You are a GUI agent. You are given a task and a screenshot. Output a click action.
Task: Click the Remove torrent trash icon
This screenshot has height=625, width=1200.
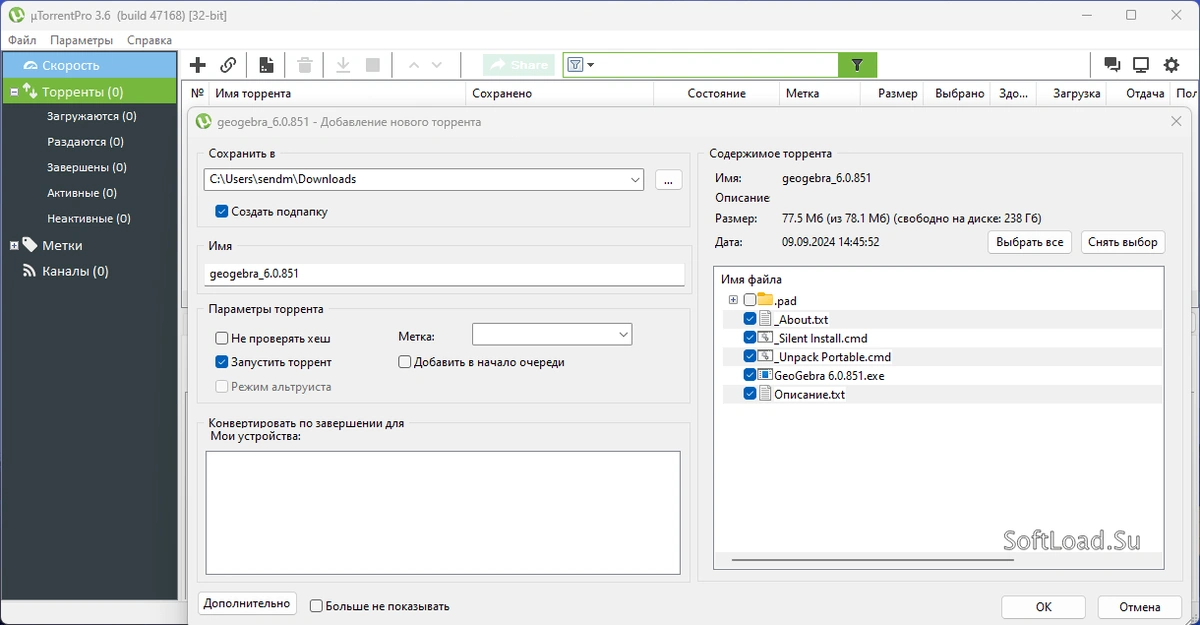point(305,65)
